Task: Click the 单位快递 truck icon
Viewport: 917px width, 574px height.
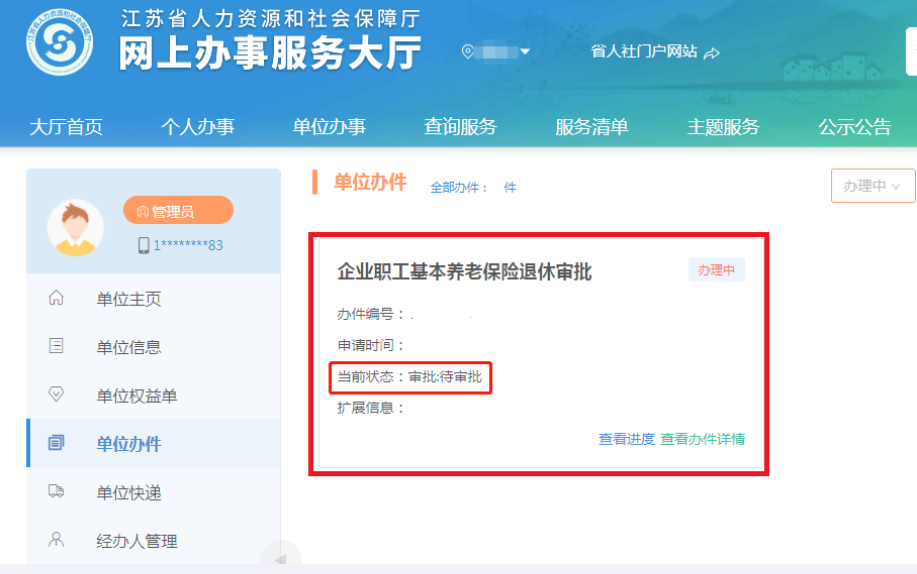Action: pyautogui.click(x=56, y=492)
